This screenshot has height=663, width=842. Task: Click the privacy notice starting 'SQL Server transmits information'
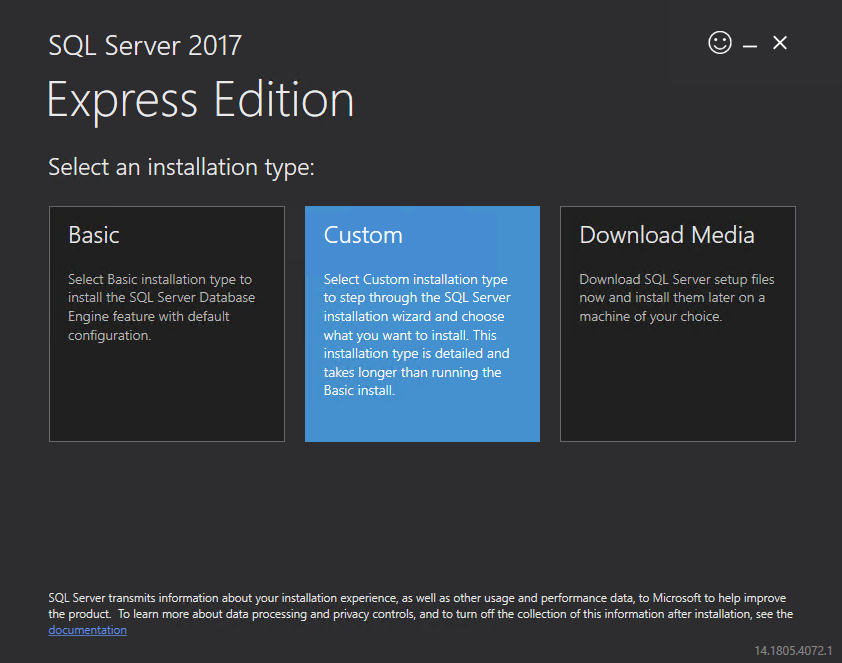point(420,614)
